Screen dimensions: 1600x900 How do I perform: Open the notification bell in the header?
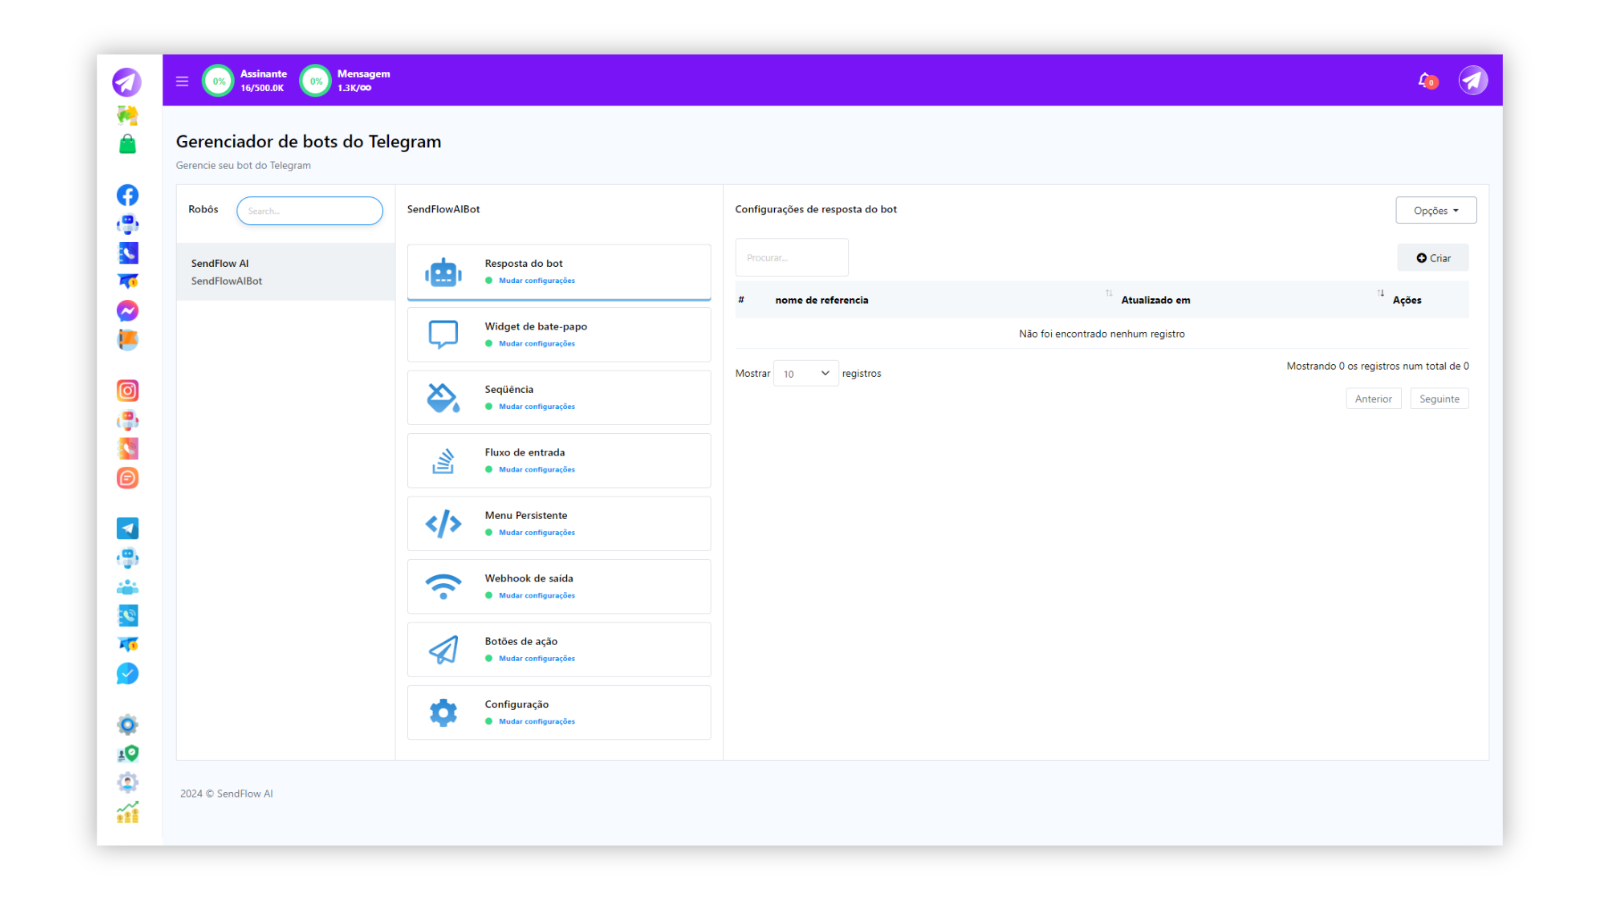1427,80
